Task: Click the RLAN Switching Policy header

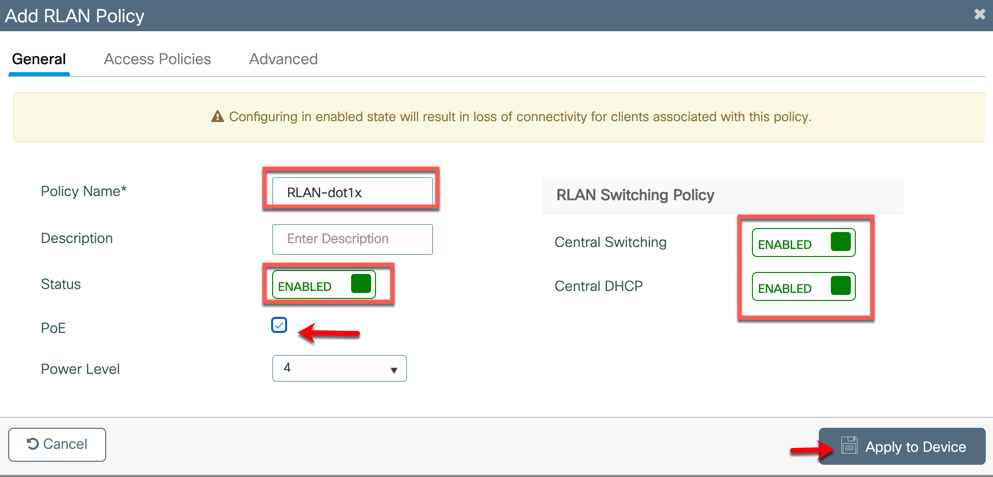Action: click(x=635, y=195)
